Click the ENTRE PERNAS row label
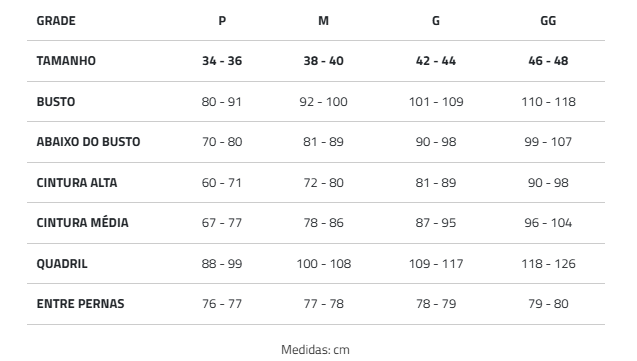Screen dimensions: 637x361 click(x=80, y=304)
